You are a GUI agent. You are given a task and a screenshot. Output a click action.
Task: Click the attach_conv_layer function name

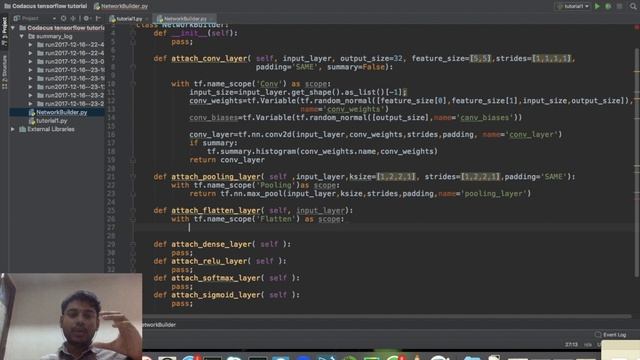pyautogui.click(x=209, y=58)
